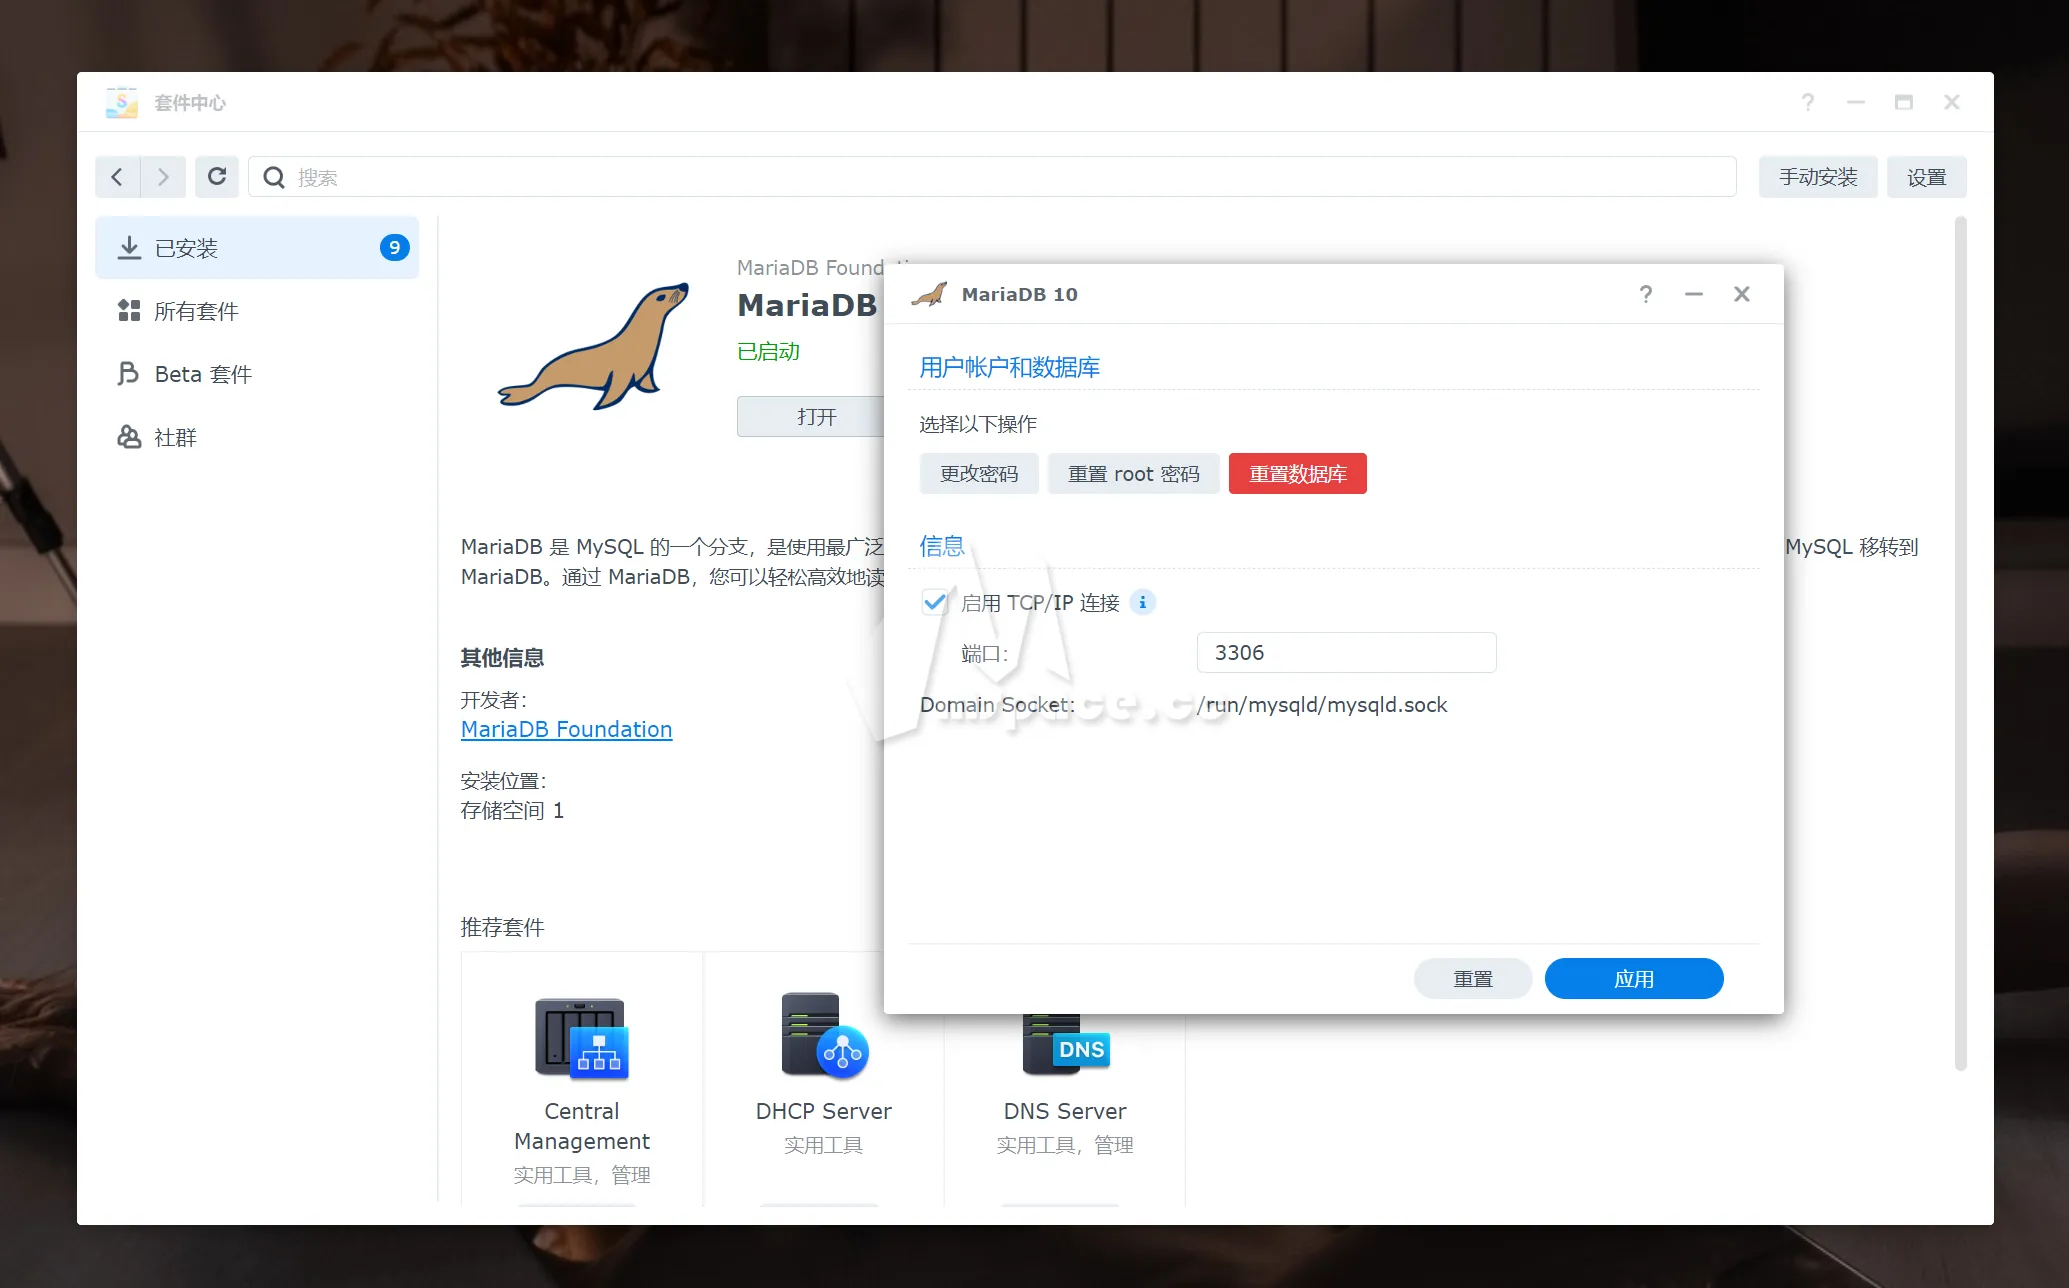Click the 信息 section heading
Image resolution: width=2069 pixels, height=1288 pixels.
point(942,546)
